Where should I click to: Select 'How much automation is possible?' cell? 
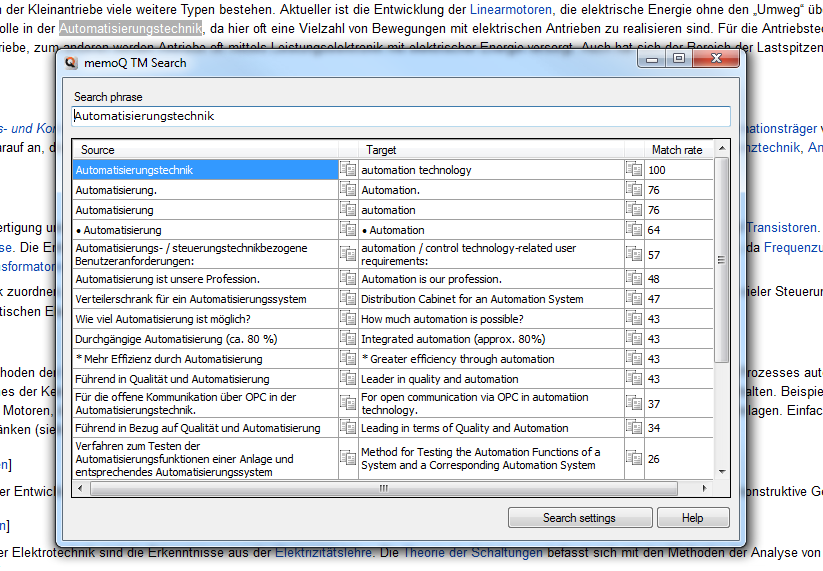491,319
